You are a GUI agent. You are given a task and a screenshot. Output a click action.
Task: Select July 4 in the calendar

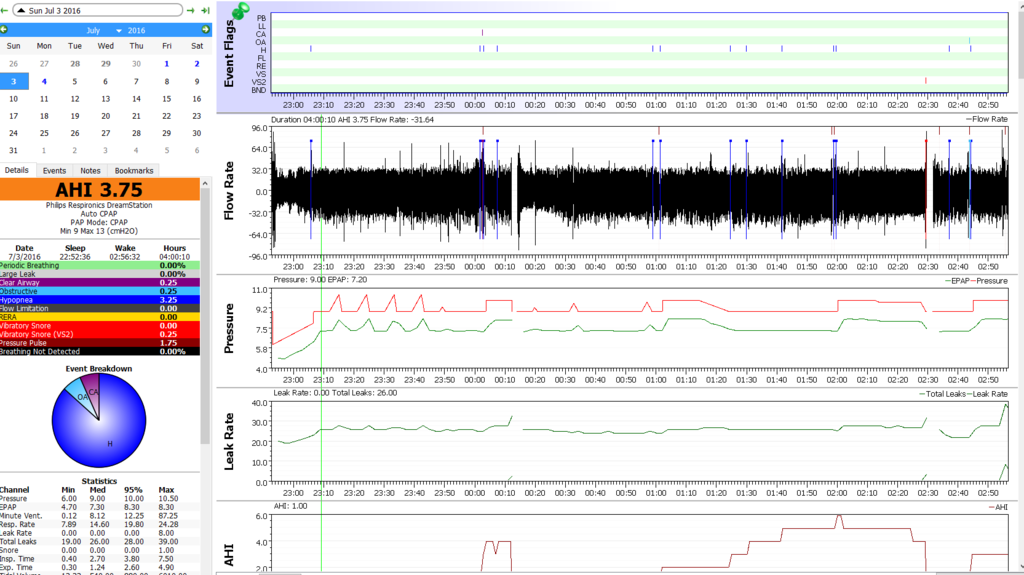tap(44, 82)
